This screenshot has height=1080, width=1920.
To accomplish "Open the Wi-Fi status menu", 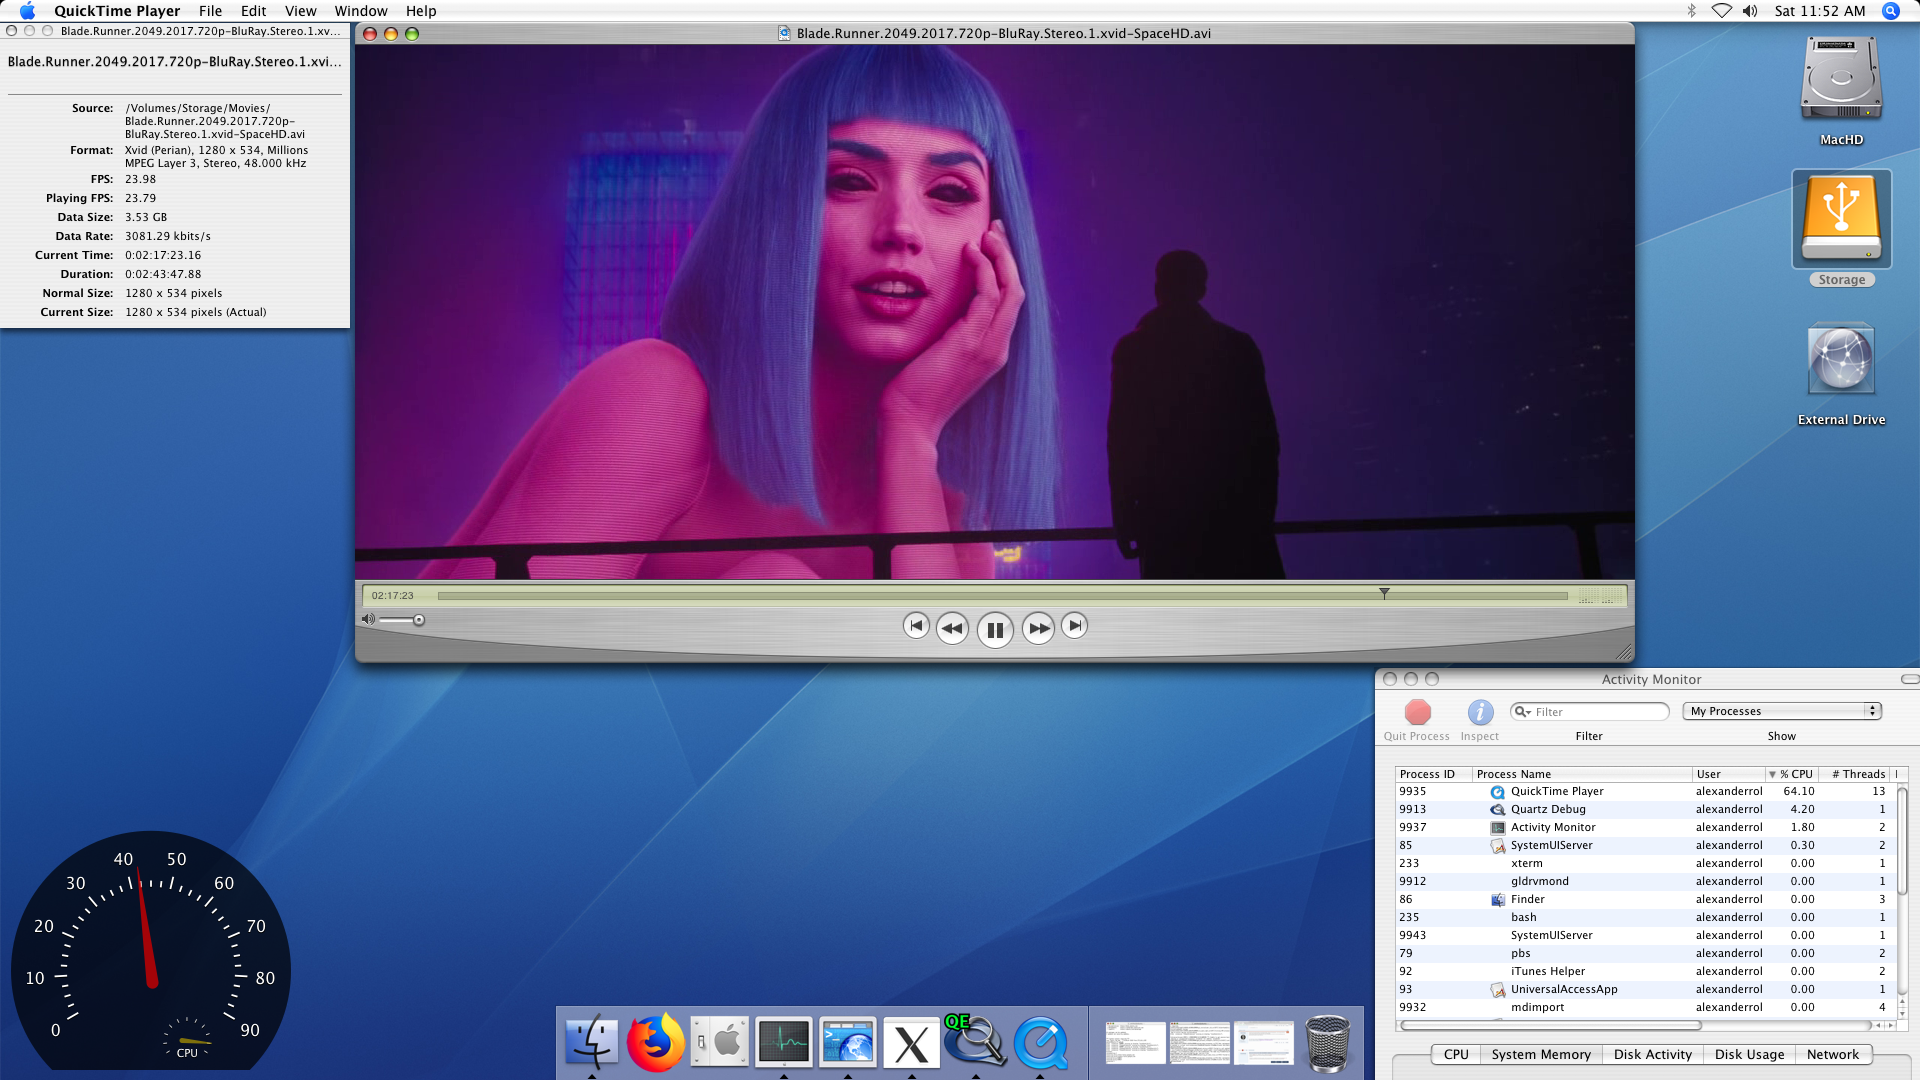I will pos(1721,11).
